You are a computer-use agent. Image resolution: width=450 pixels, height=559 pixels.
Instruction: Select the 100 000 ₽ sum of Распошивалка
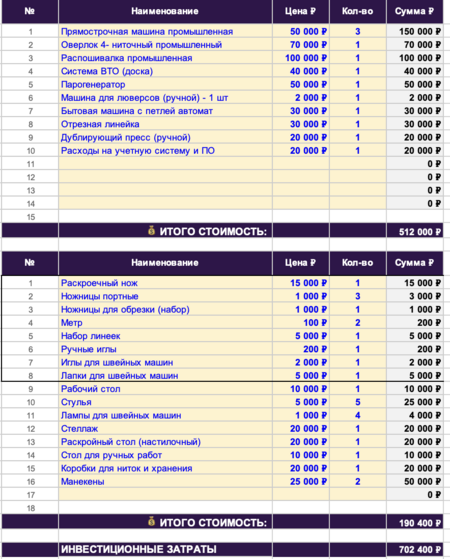pyautogui.click(x=415, y=58)
